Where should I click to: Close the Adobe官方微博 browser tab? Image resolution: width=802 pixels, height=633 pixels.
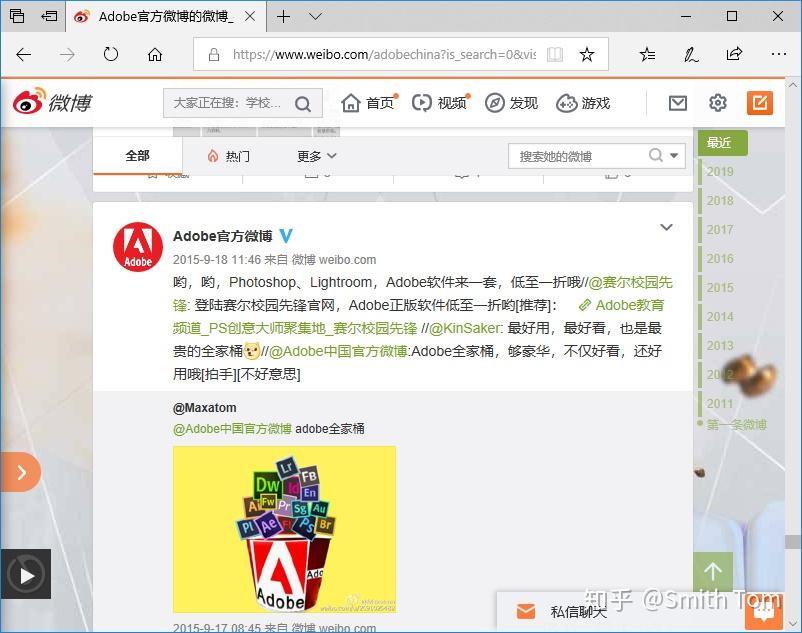(250, 16)
